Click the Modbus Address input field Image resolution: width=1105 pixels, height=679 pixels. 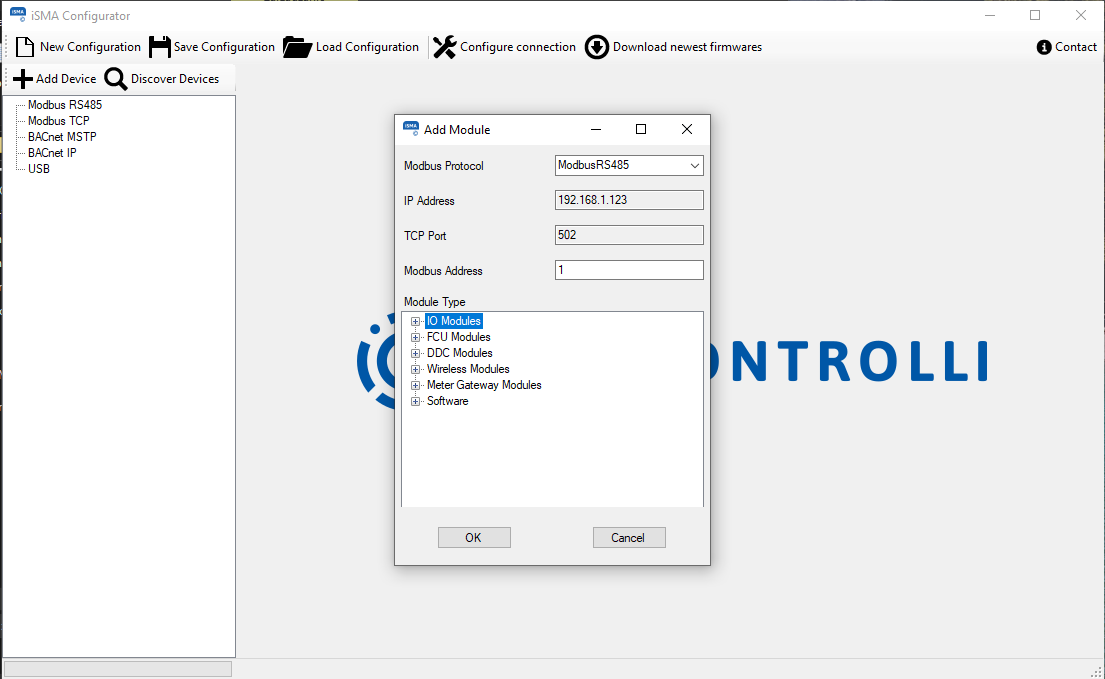pyautogui.click(x=629, y=269)
